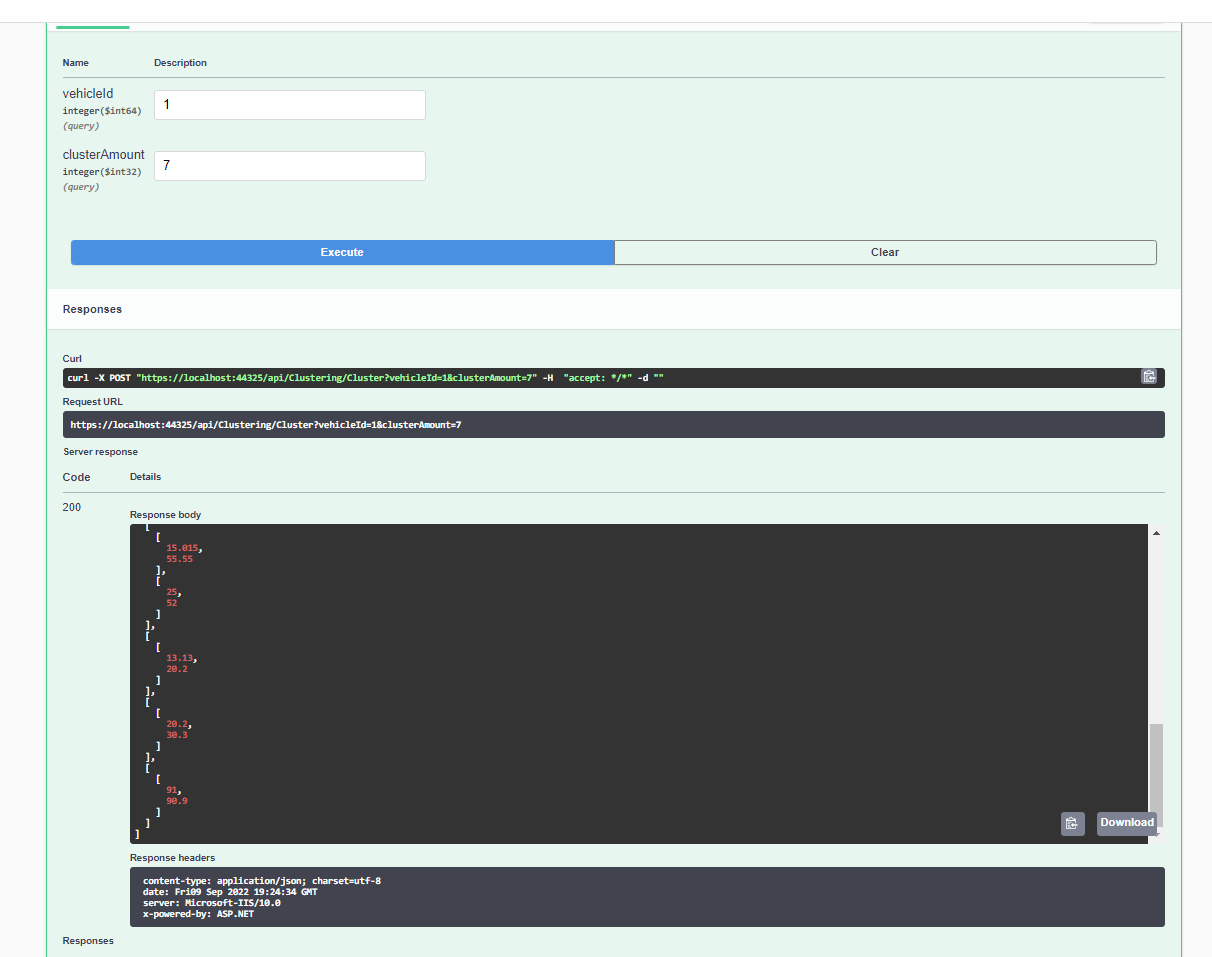Copy the response body to clipboard
The image size is (1212, 957).
pos(1072,823)
